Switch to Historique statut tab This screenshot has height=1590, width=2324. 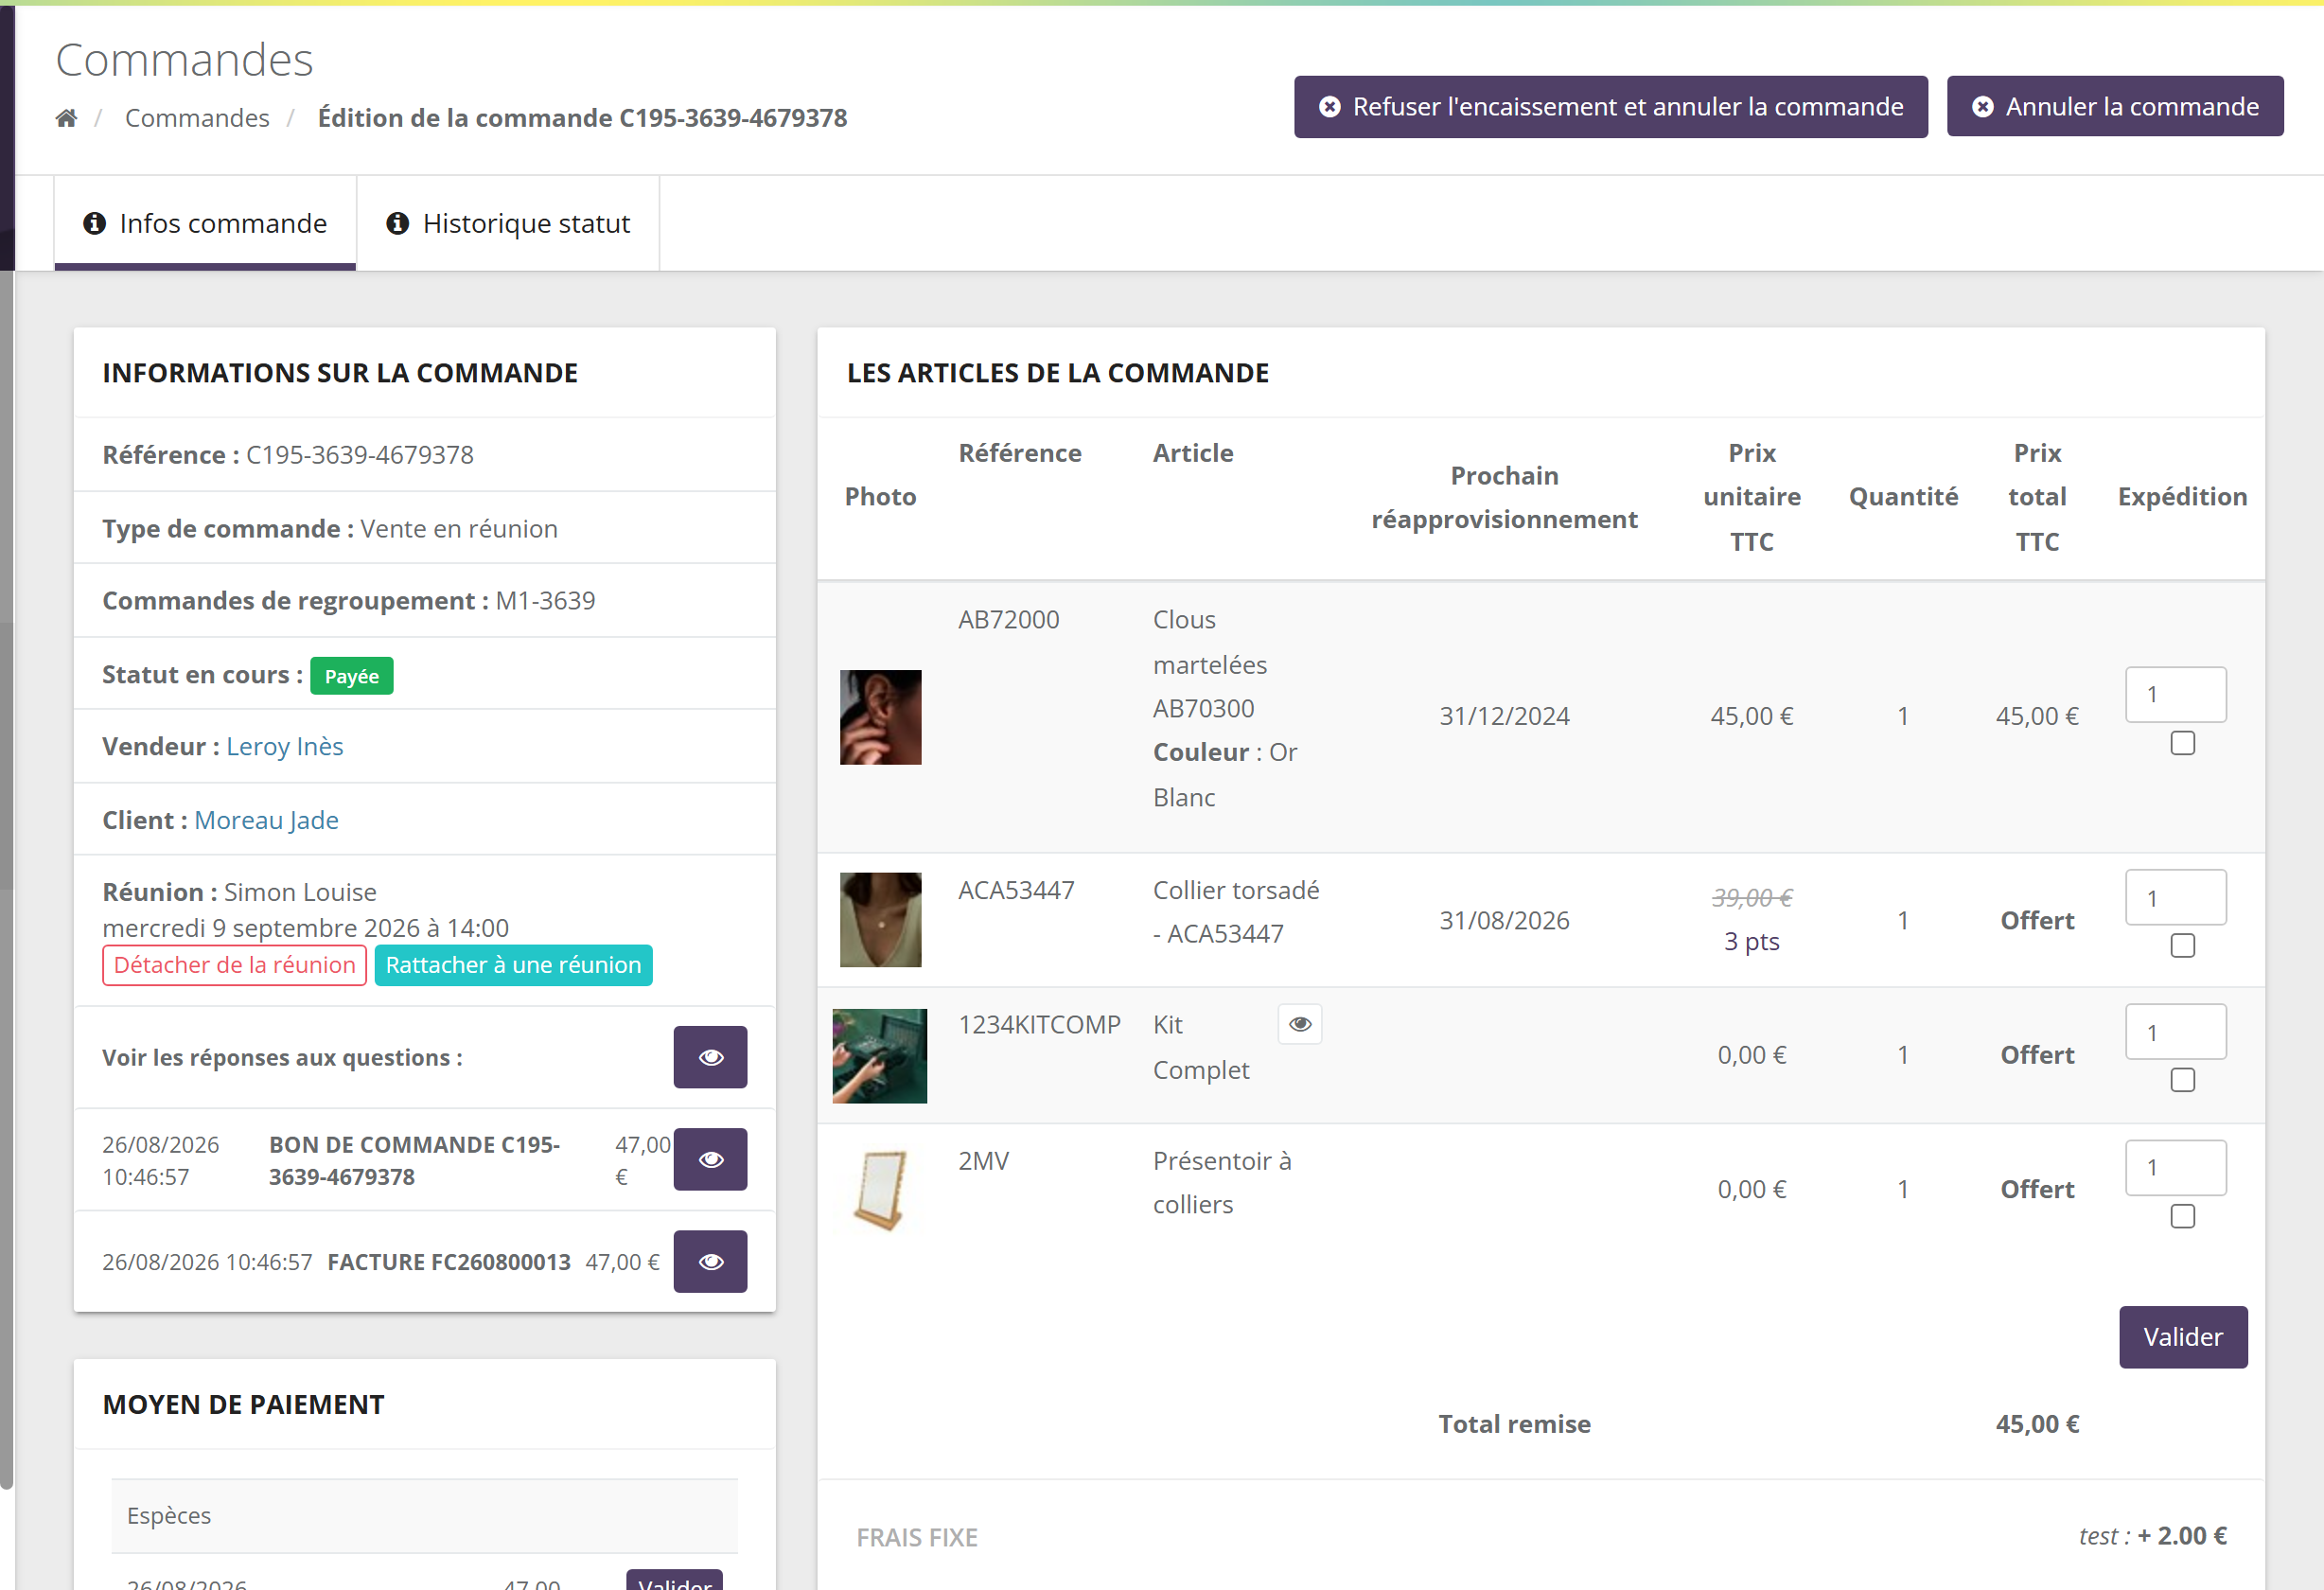point(508,223)
